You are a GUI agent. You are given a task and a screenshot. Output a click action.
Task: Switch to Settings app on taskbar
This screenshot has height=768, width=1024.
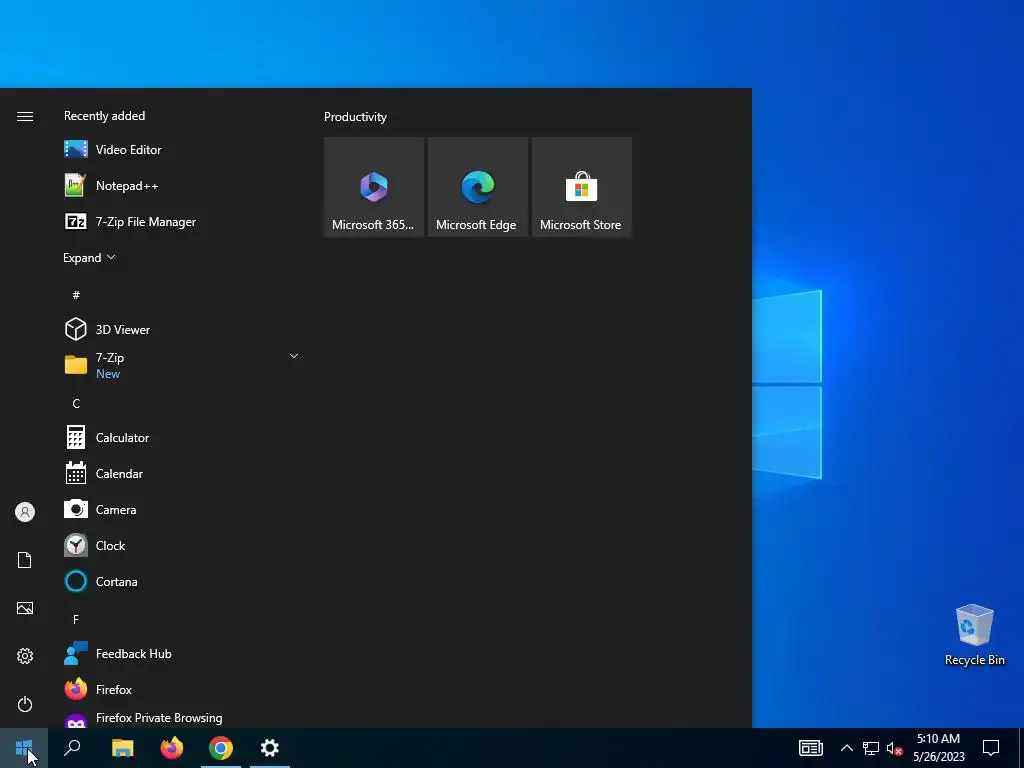pos(270,748)
